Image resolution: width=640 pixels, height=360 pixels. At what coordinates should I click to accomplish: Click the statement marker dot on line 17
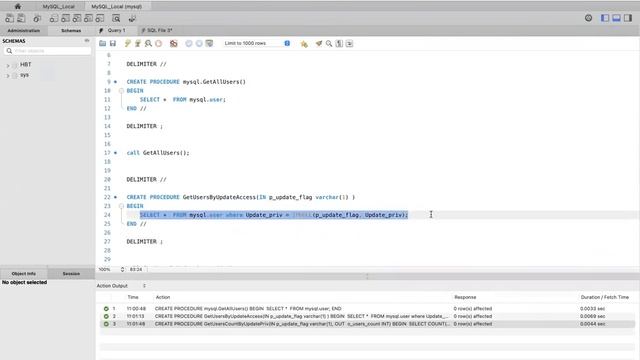[x=116, y=153]
